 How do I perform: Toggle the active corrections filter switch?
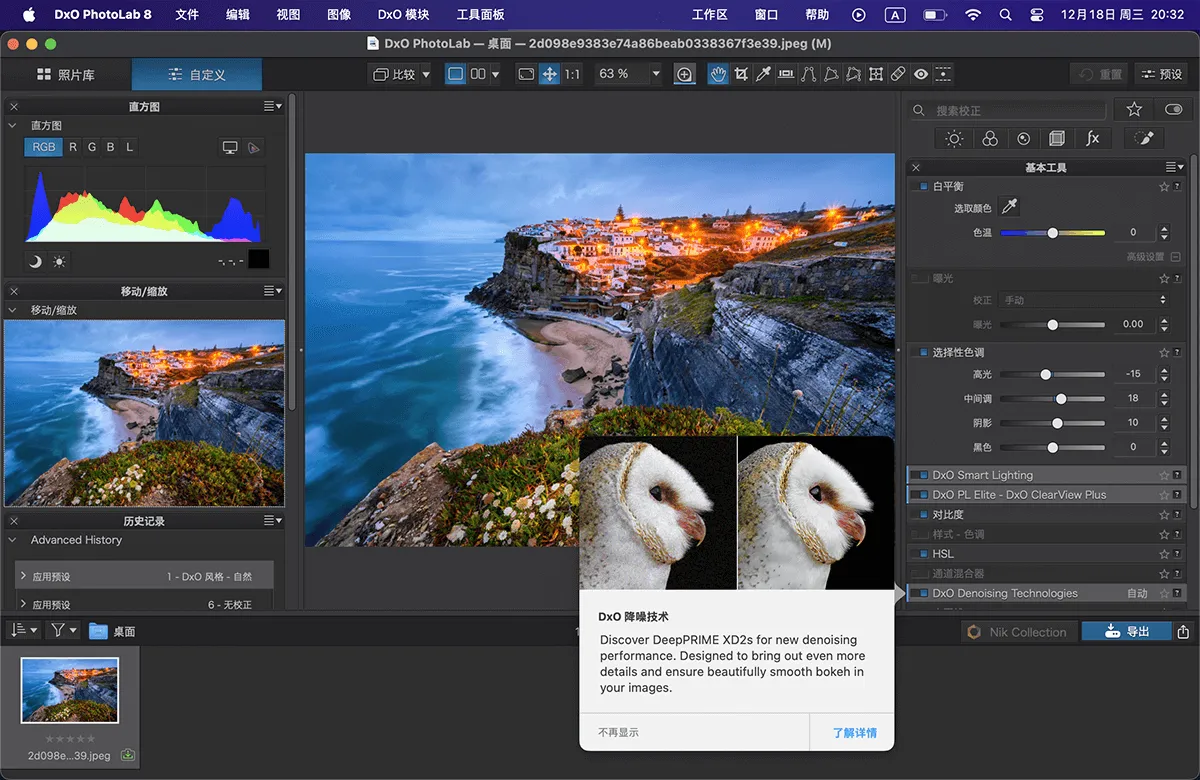pyautogui.click(x=1173, y=110)
